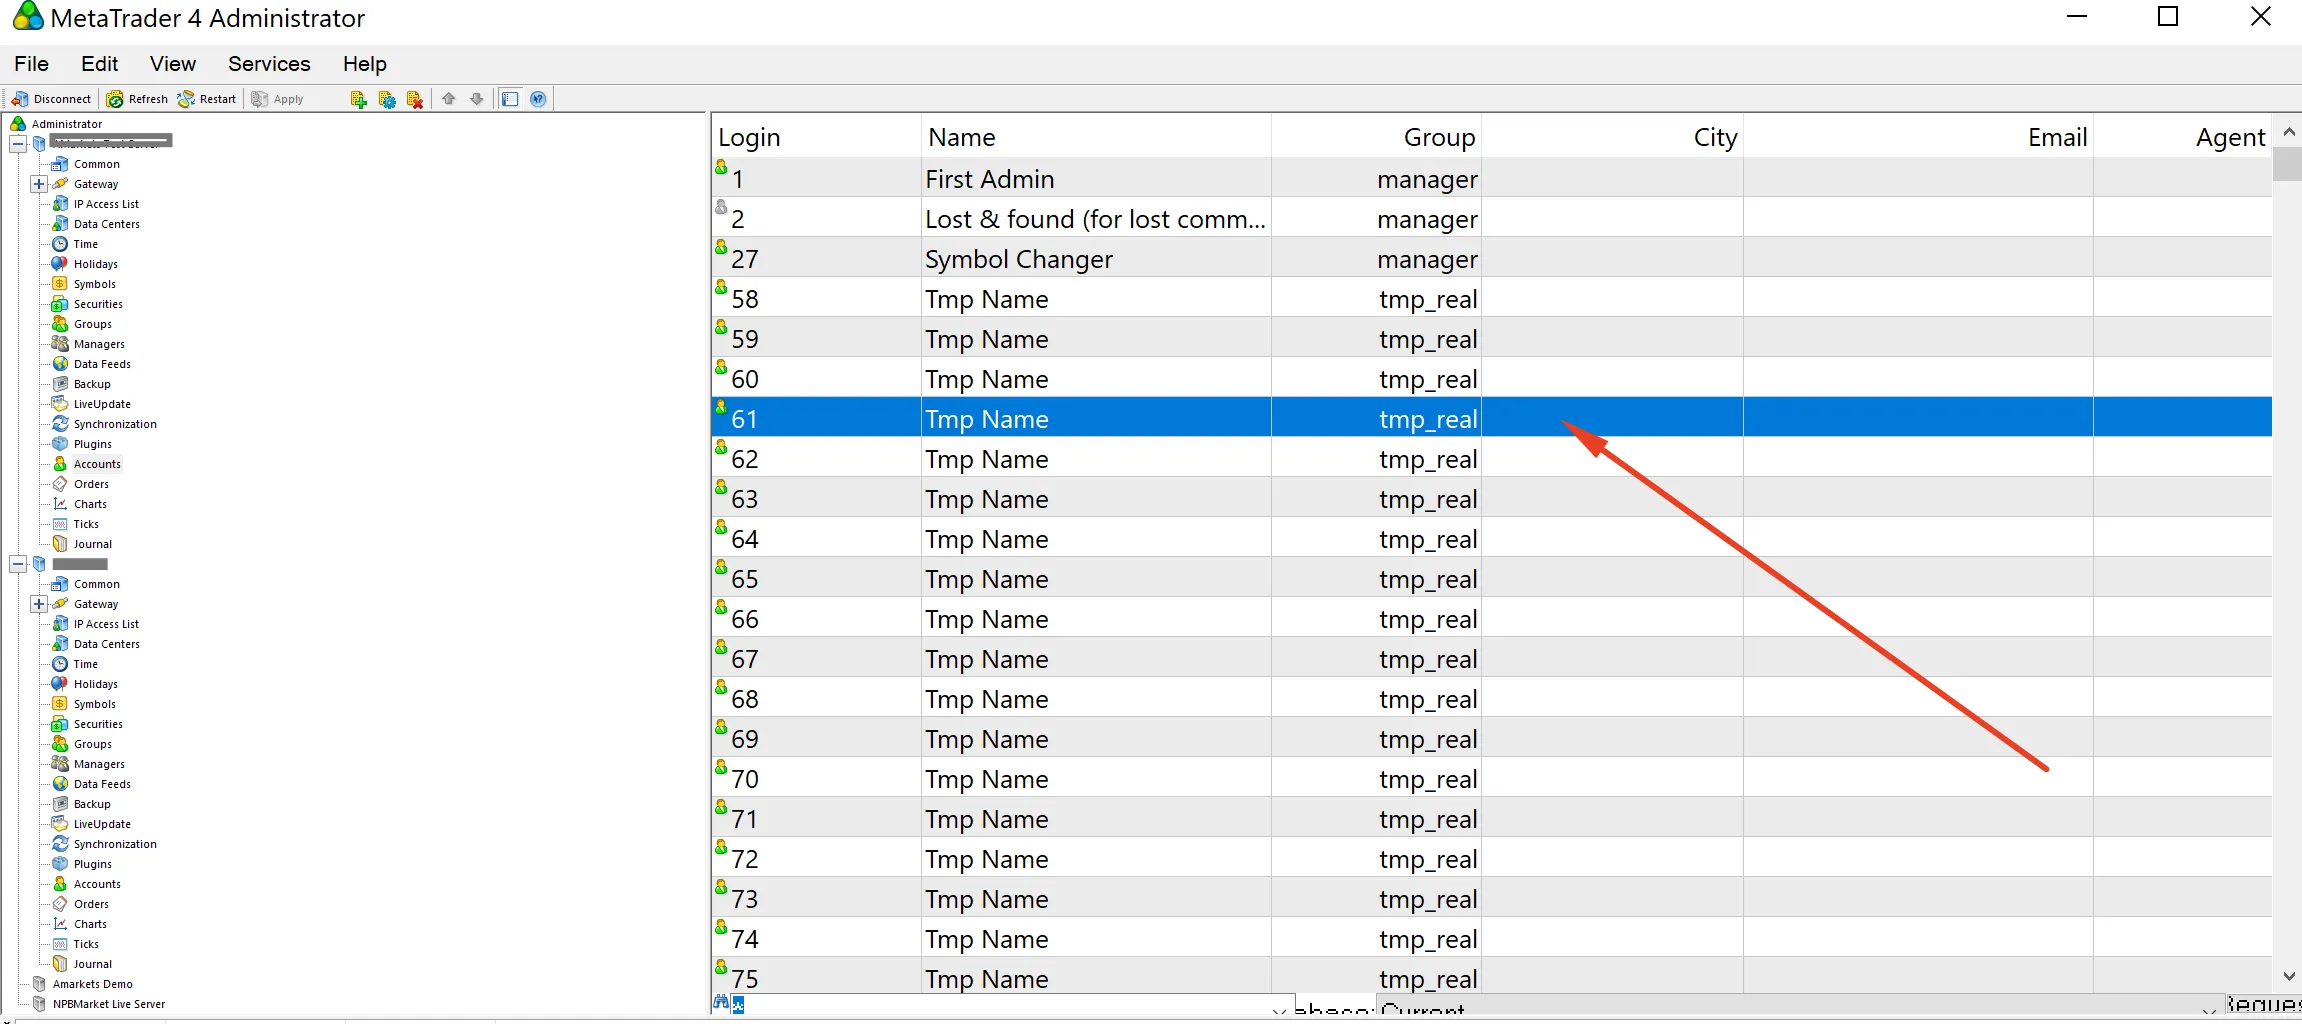
Task: Open the Help menu
Action: tap(364, 64)
